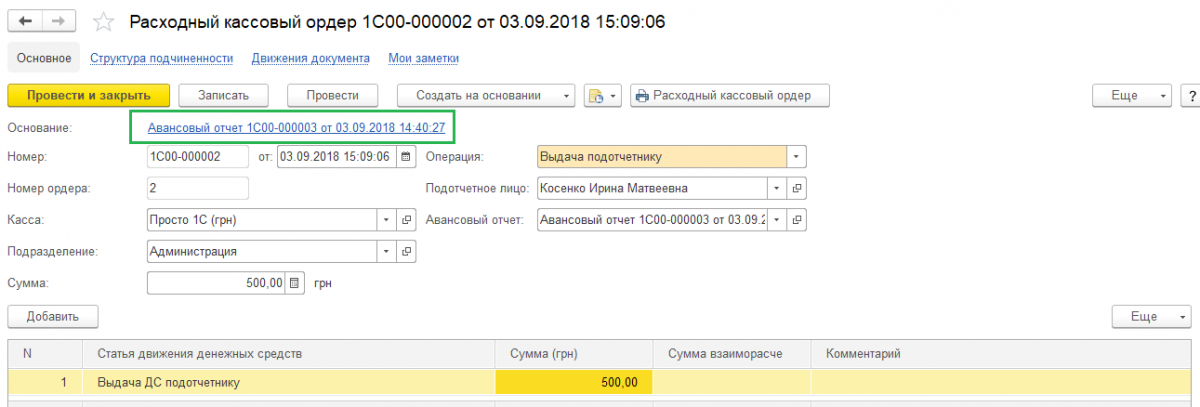The image size is (1200, 407).
Task: Open the Подотчетное лицо dropdown list
Action: coord(778,188)
